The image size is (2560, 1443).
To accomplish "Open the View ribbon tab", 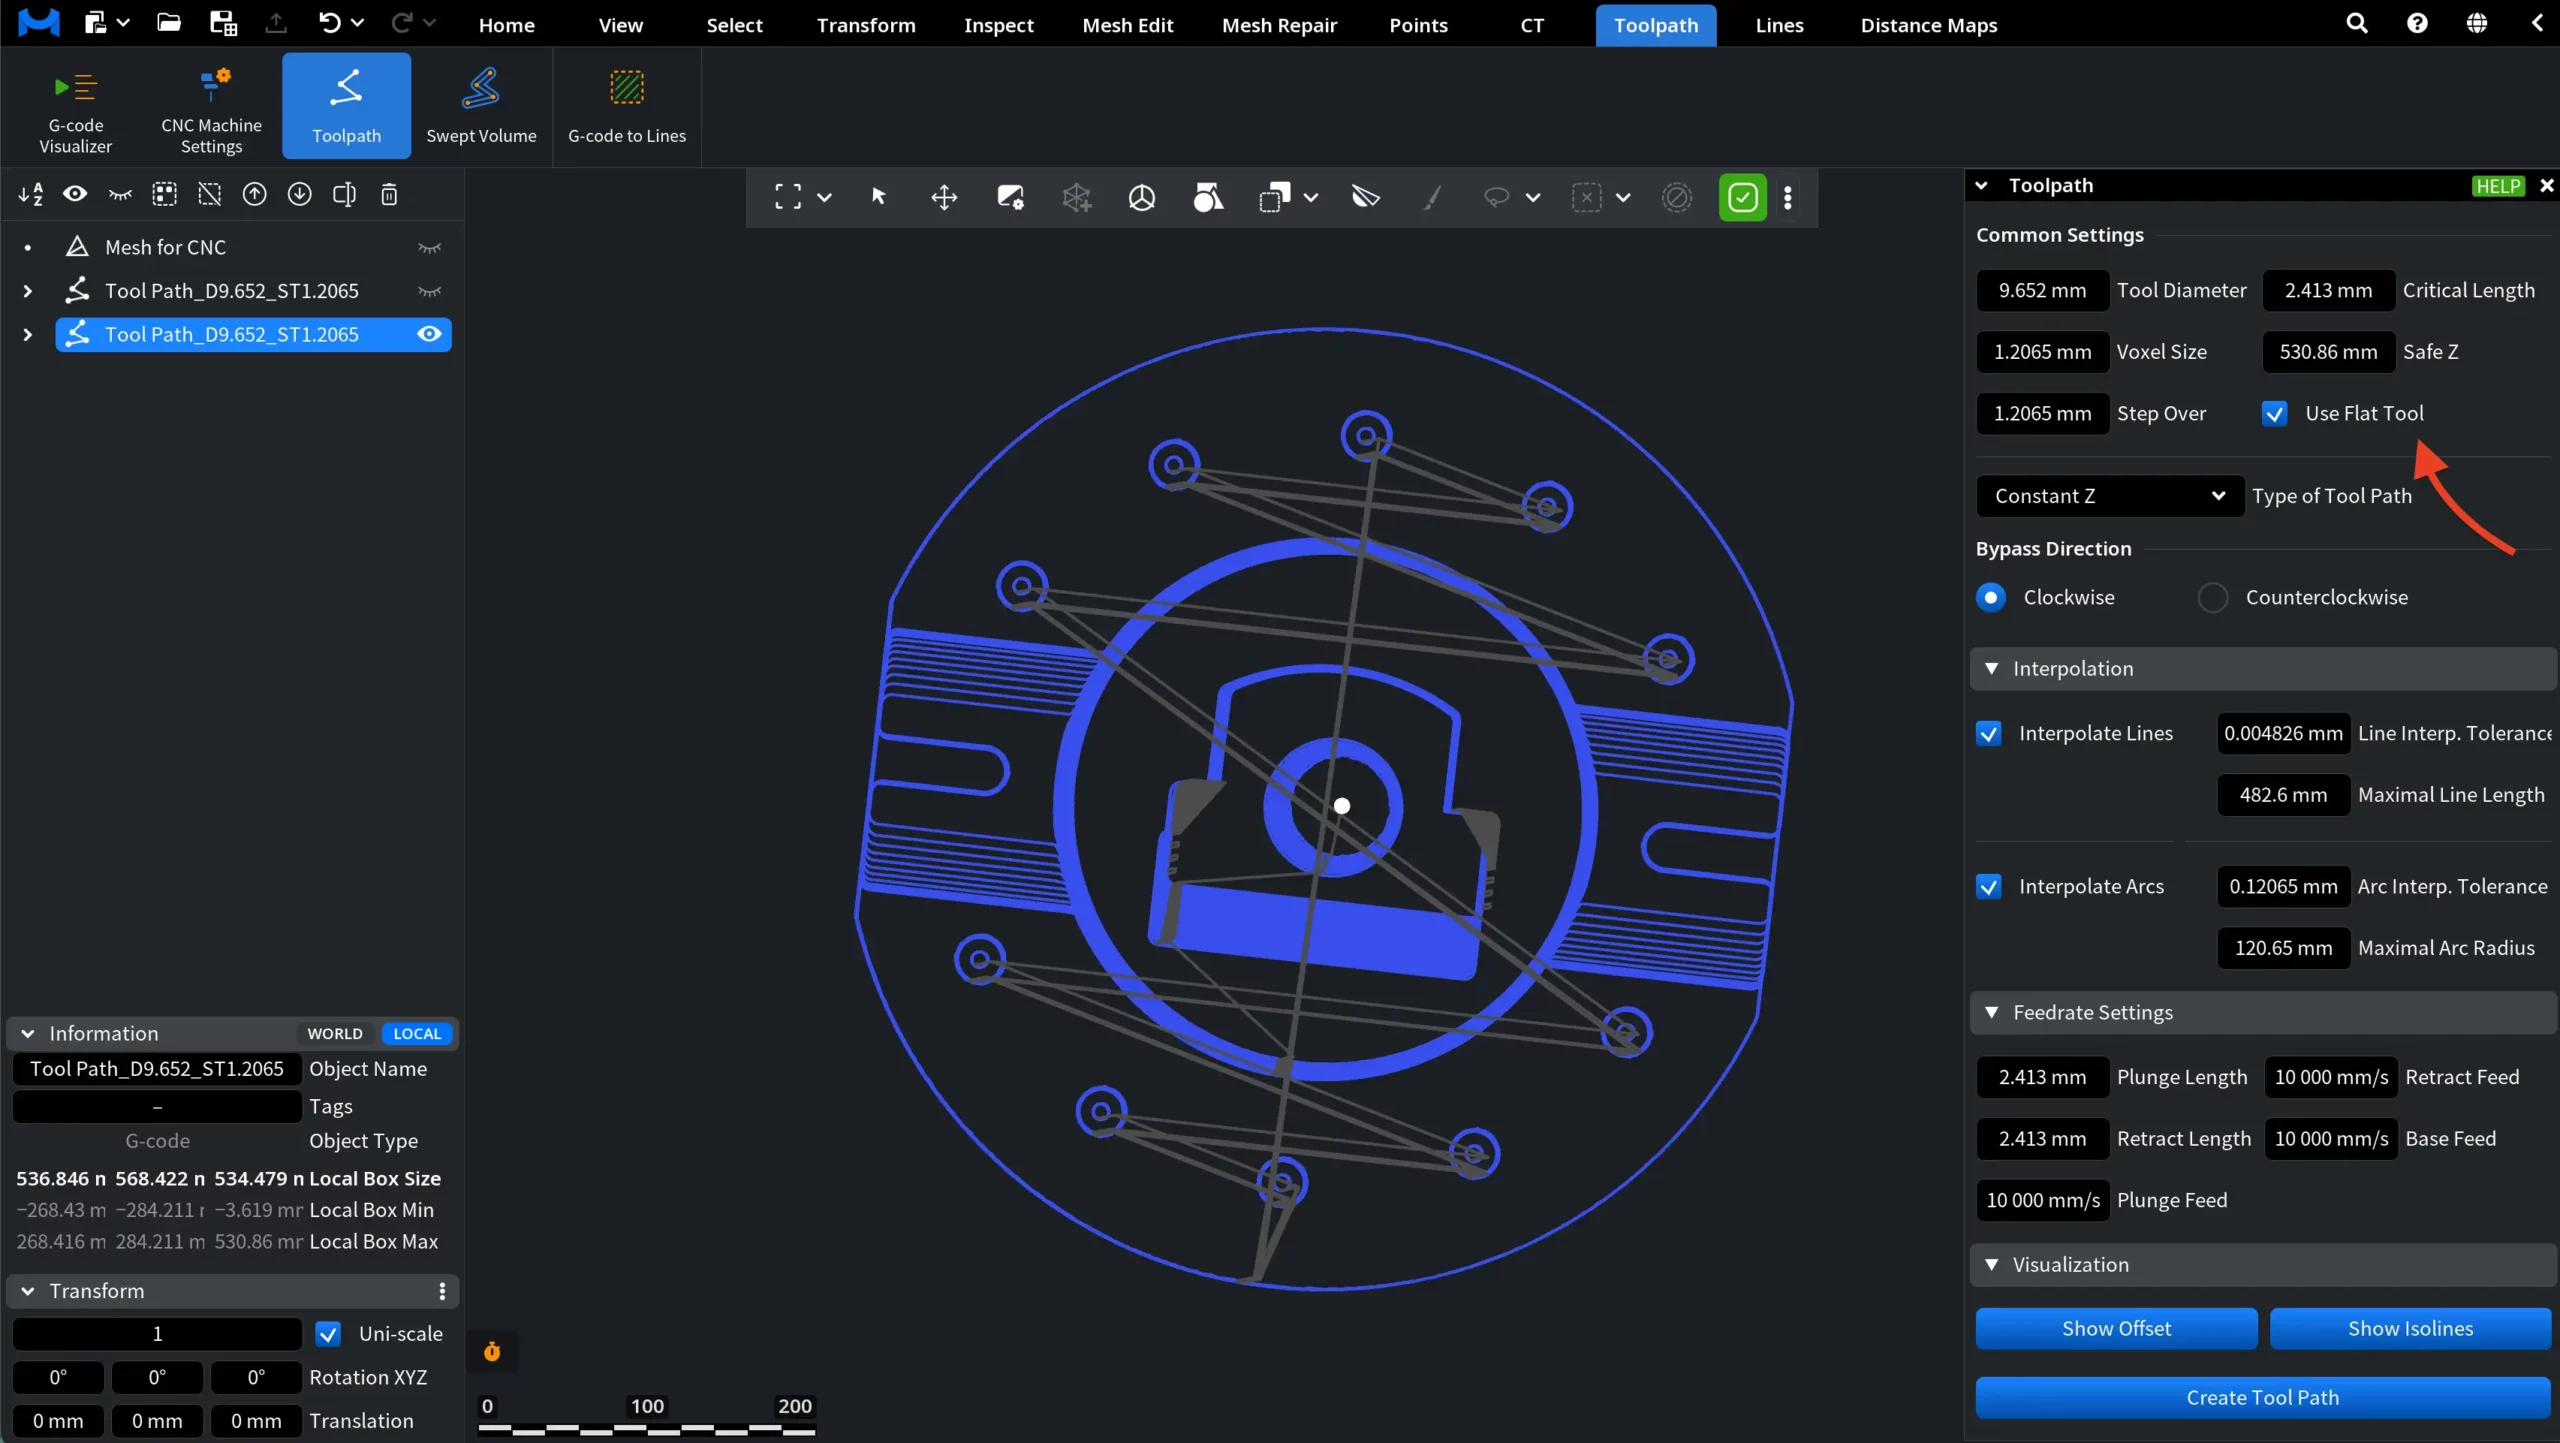I will coord(620,25).
